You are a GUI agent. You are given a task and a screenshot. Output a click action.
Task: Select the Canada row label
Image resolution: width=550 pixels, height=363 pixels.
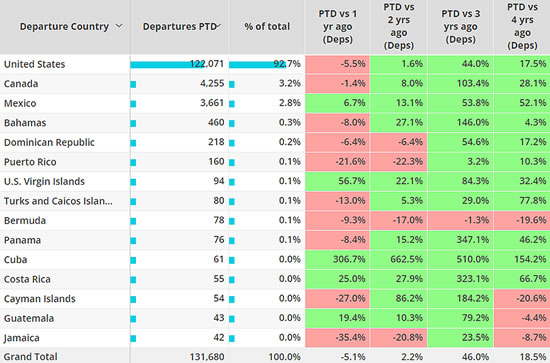point(21,84)
